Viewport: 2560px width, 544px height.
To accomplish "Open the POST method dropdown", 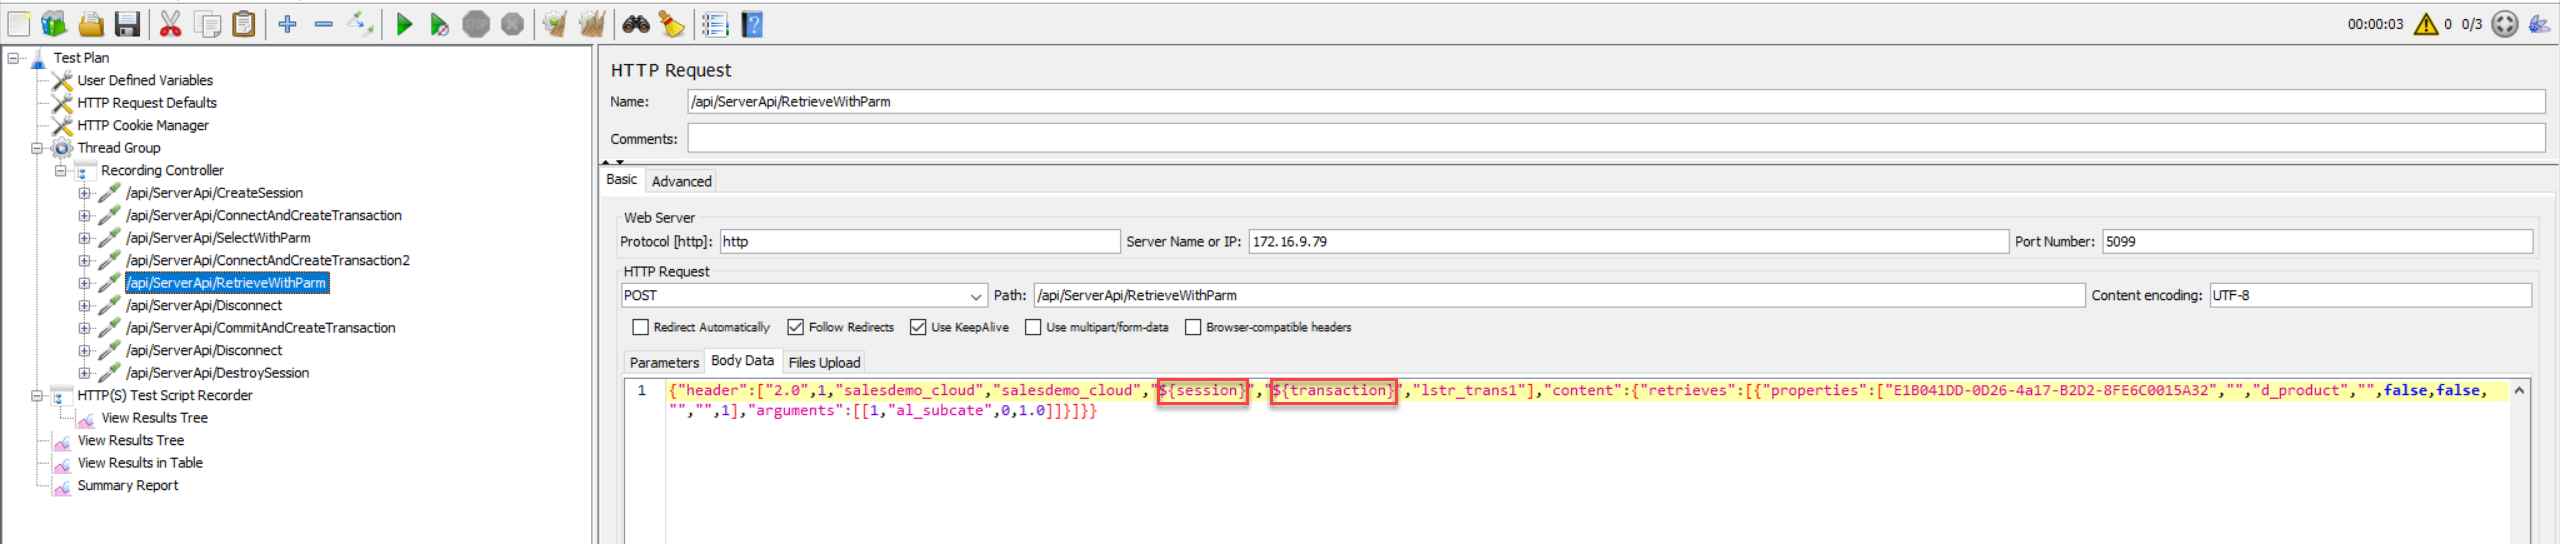I will point(976,296).
